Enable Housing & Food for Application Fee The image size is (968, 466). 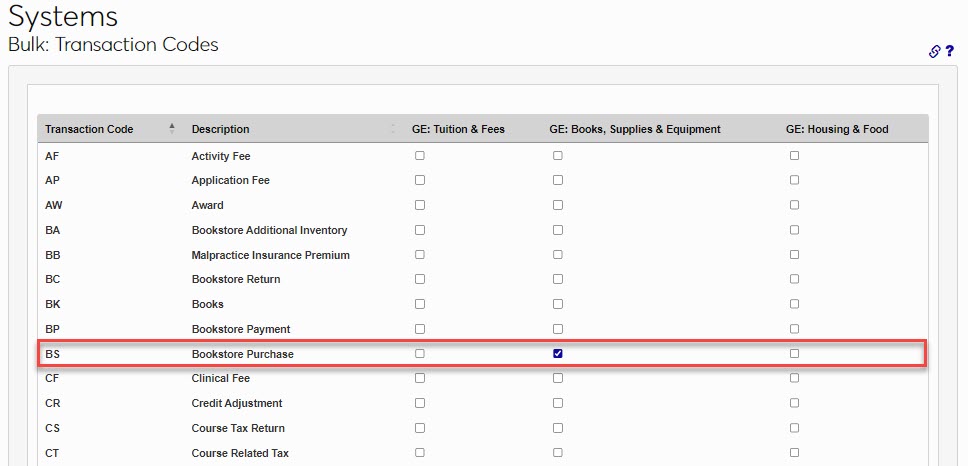794,181
